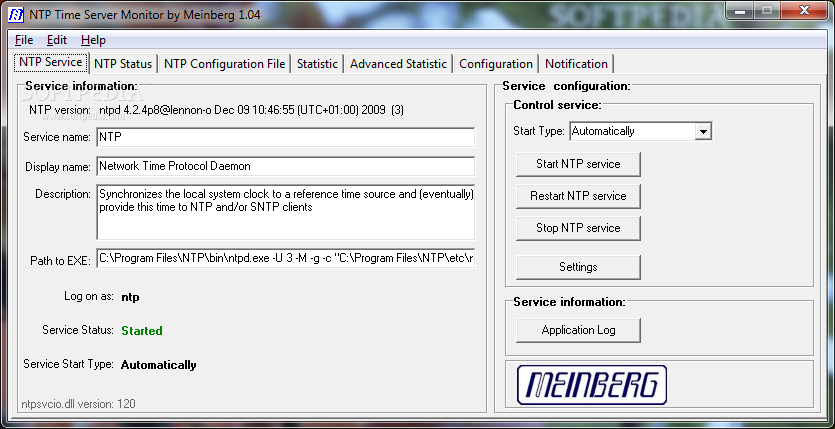The height and width of the screenshot is (429, 835).
Task: Expand the Start Type dropdown arrow
Action: pyautogui.click(x=703, y=131)
